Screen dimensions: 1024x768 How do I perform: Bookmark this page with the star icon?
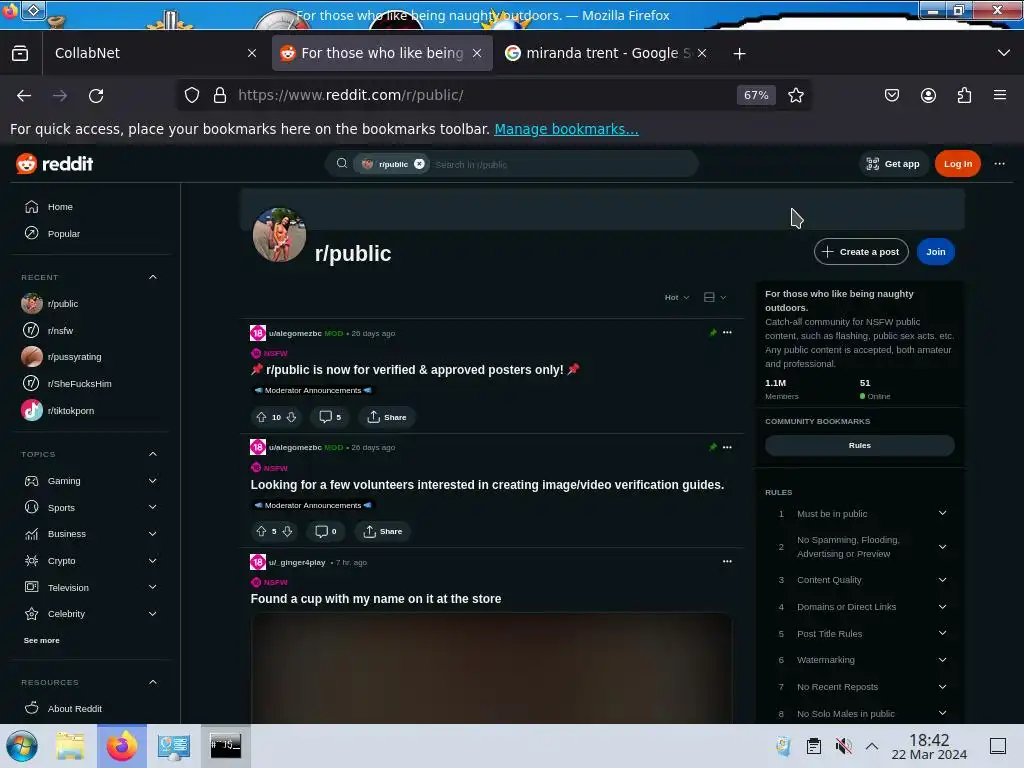[795, 95]
